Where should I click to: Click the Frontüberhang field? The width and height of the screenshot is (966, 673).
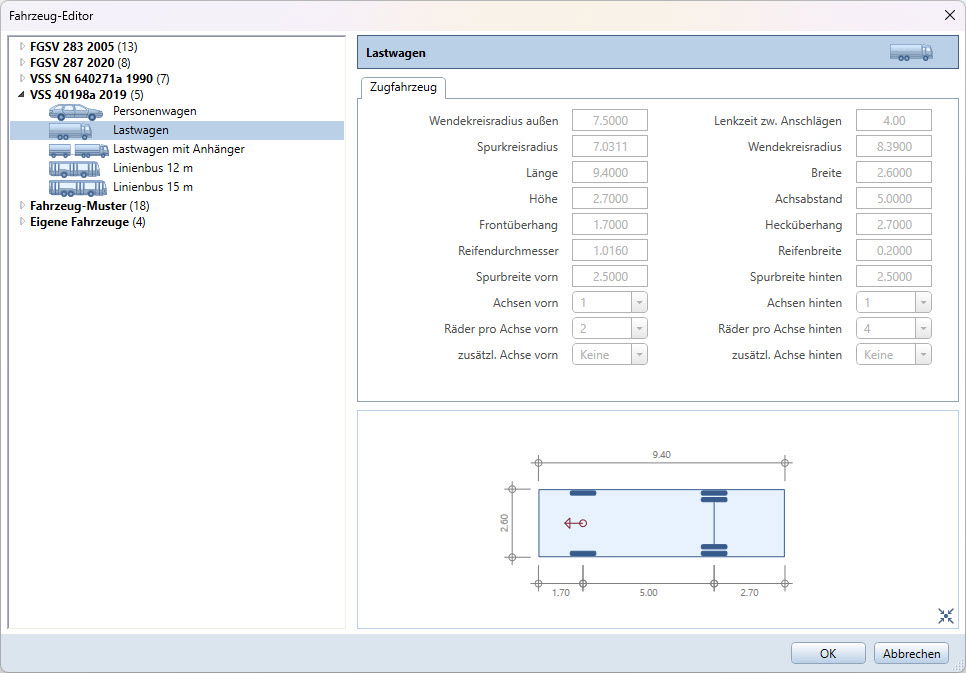(610, 224)
